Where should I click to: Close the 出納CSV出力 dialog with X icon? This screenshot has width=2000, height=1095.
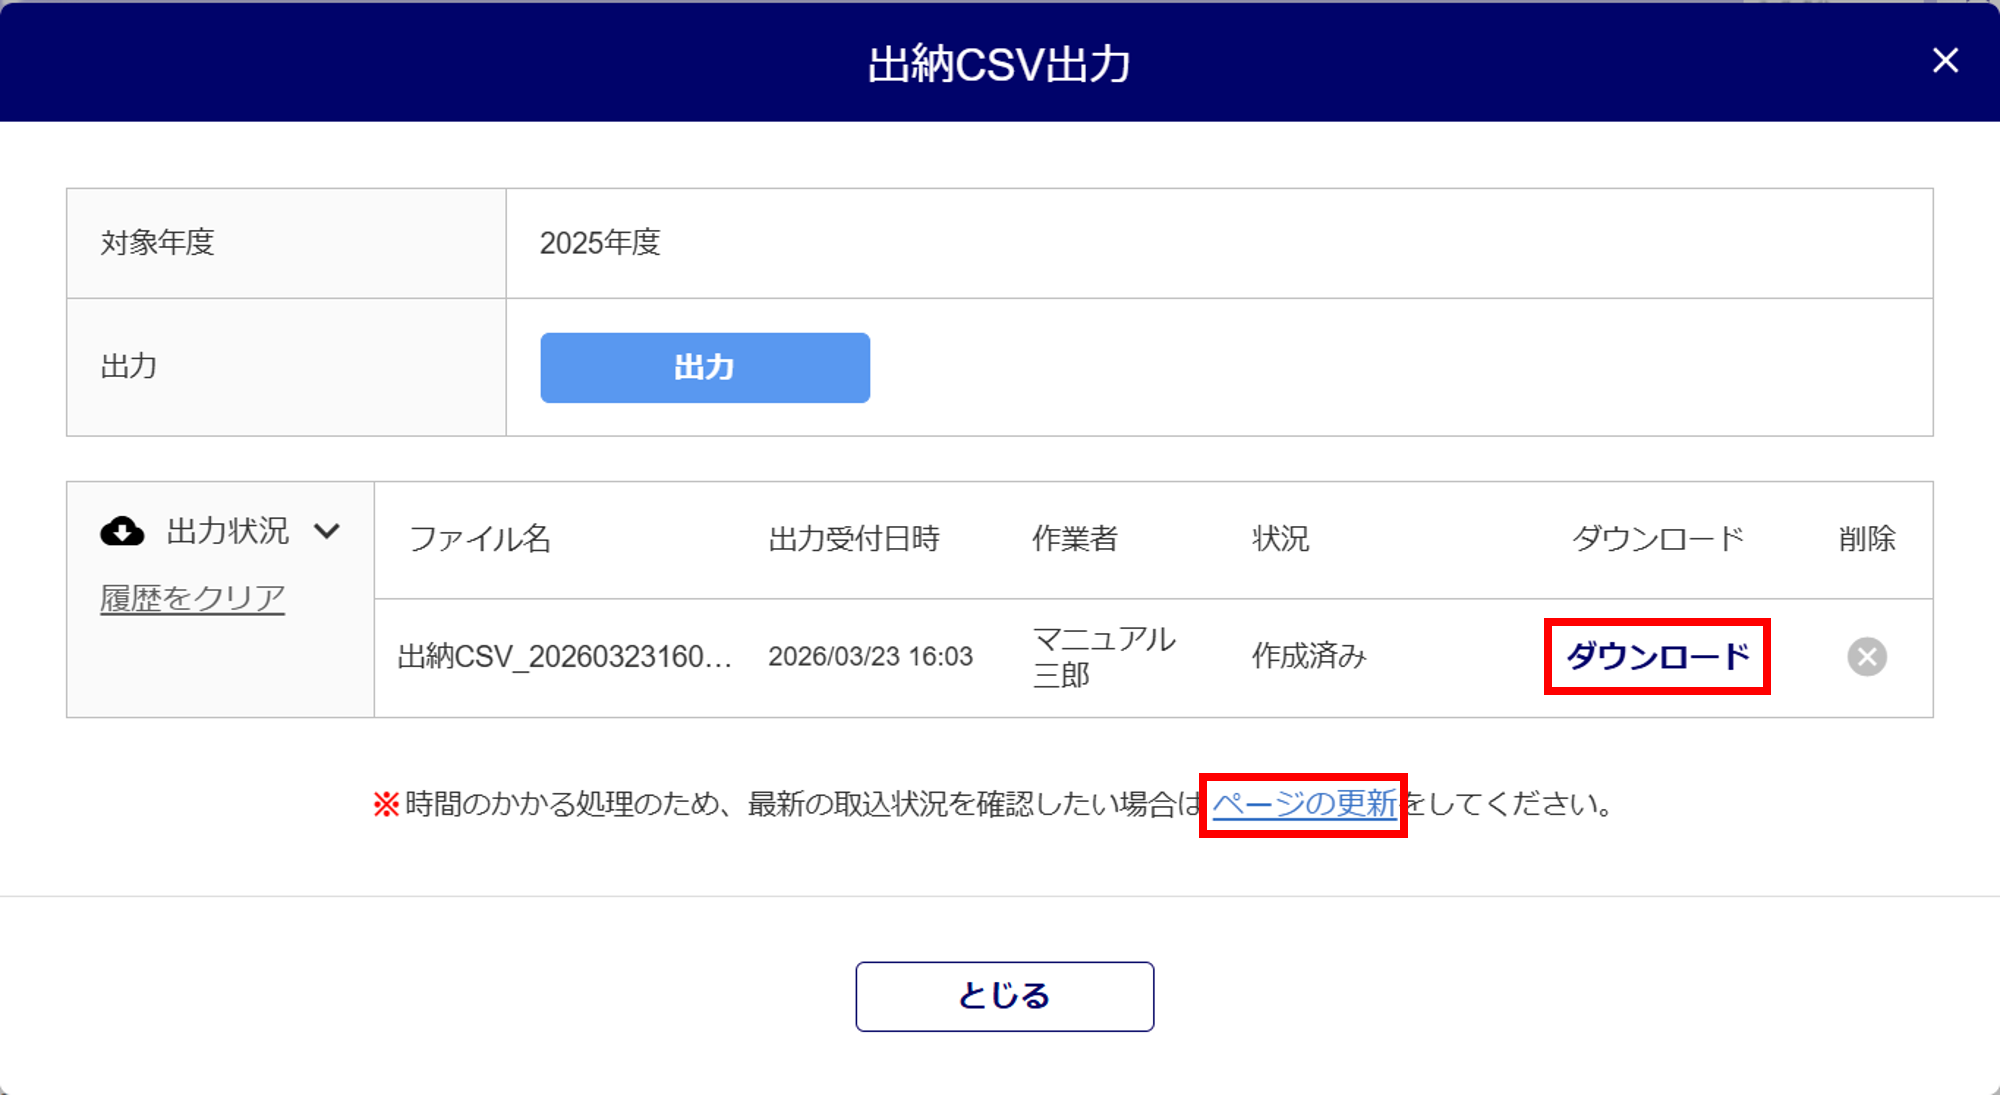(x=1945, y=61)
